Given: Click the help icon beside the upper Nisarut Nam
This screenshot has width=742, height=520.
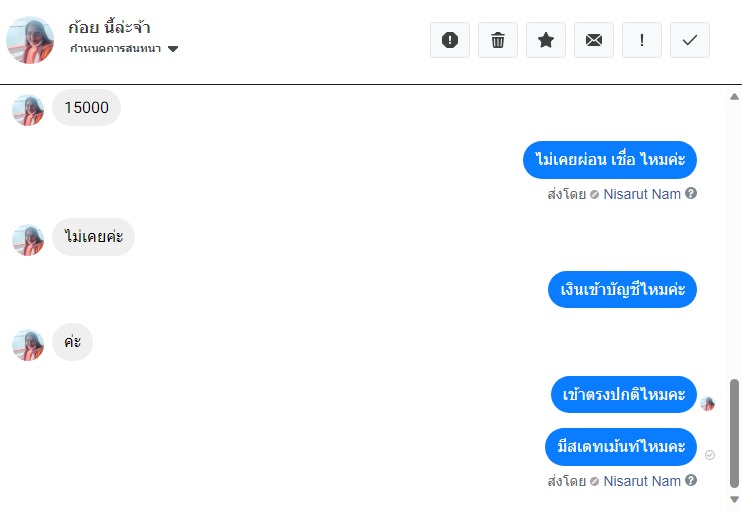Looking at the screenshot, I should point(691,193).
